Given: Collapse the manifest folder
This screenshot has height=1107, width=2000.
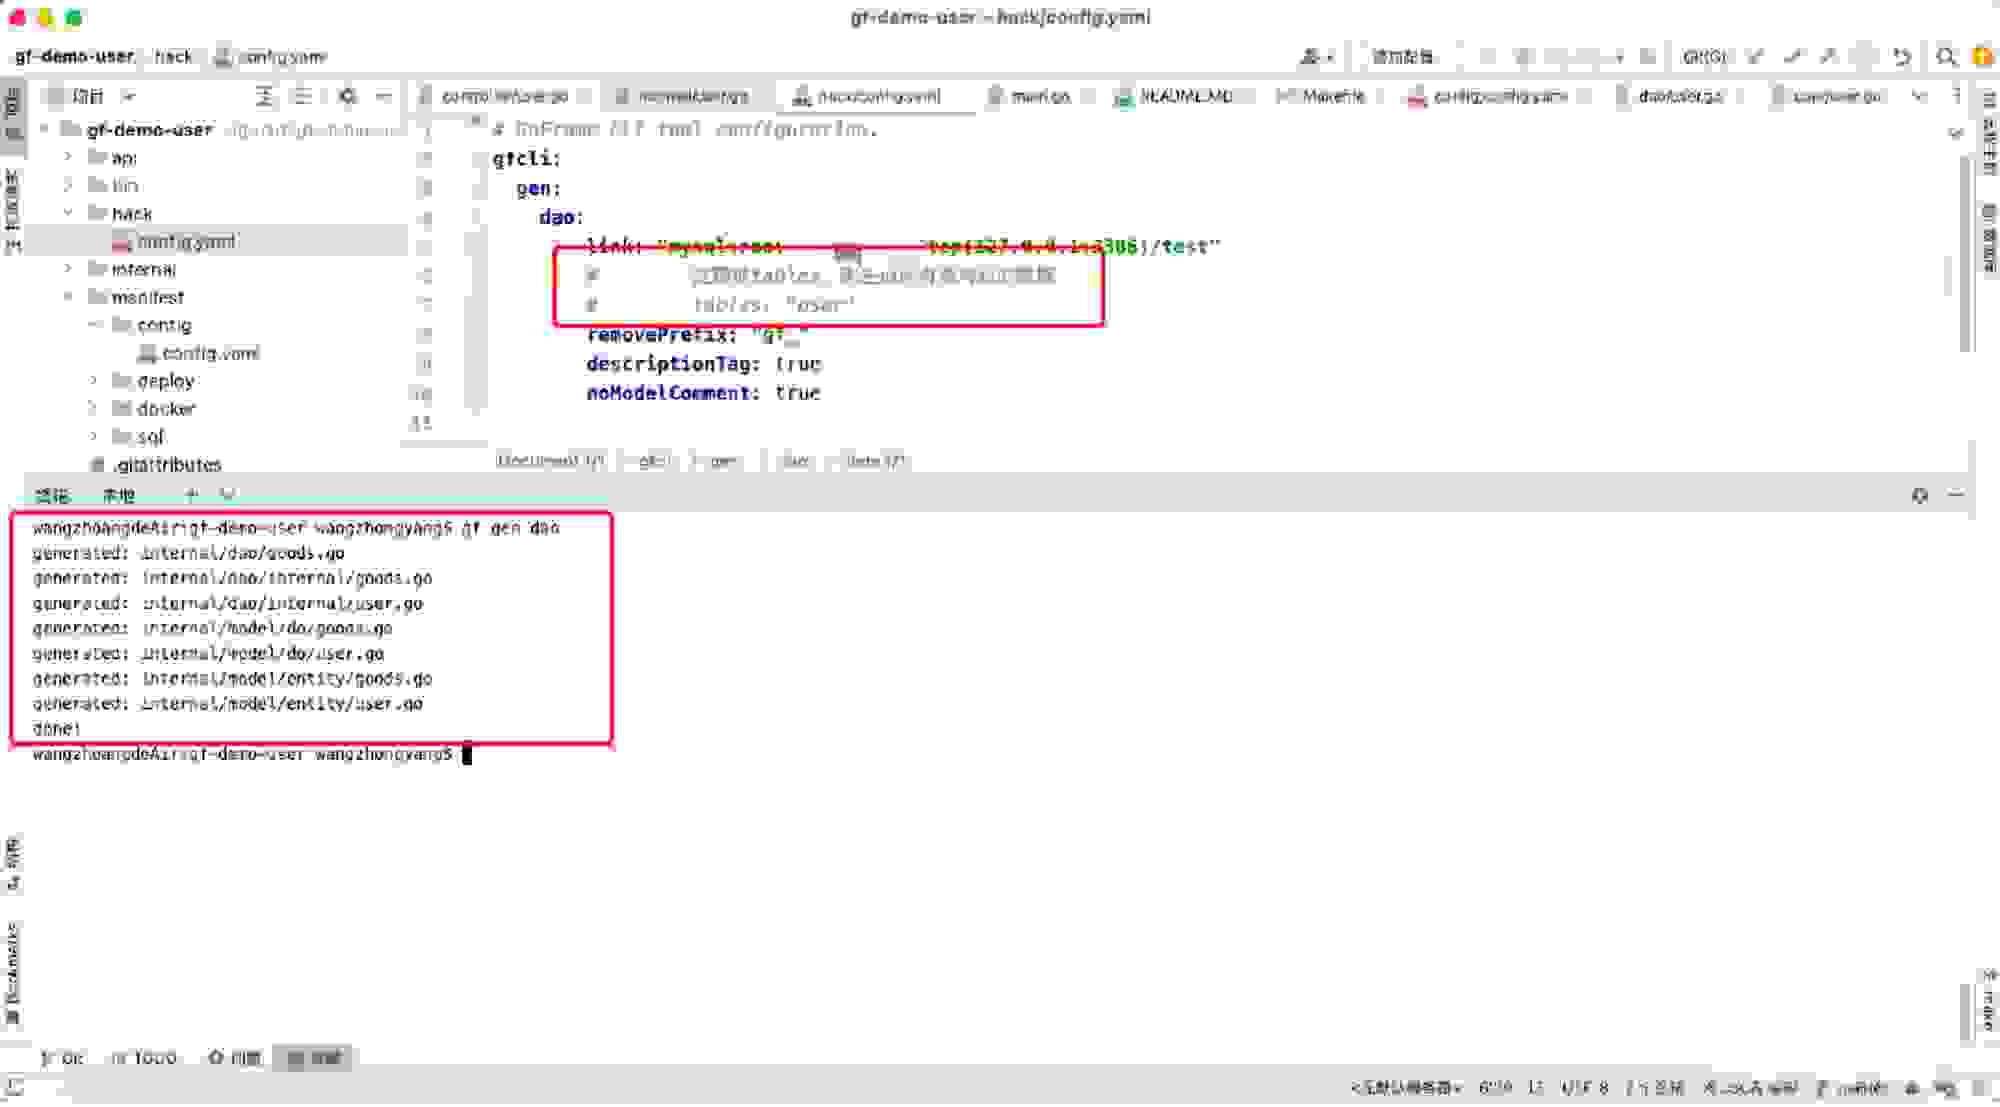Looking at the screenshot, I should click(x=68, y=297).
